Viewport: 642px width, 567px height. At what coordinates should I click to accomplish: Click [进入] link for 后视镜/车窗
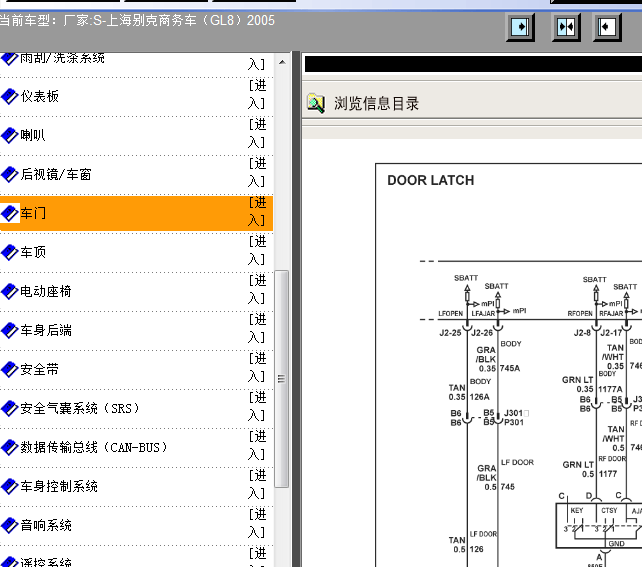(x=257, y=172)
